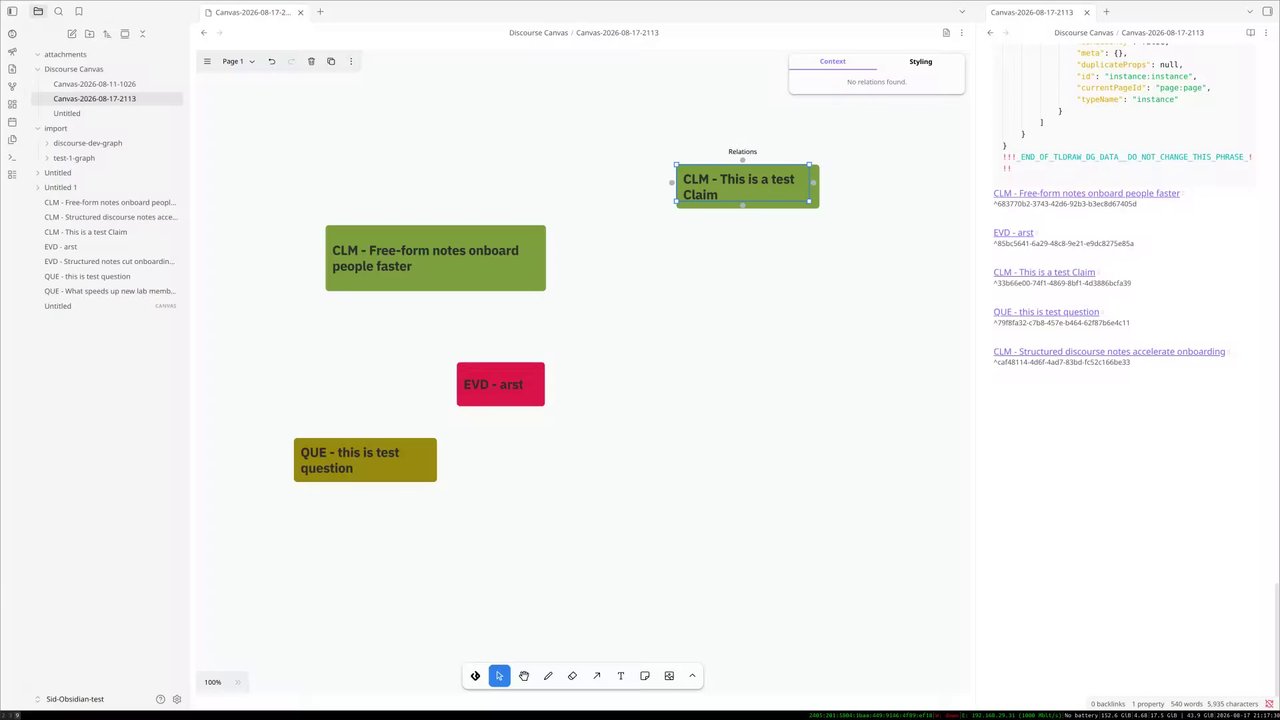
Task: Click the auto-reveal current file icon
Action: [124, 34]
